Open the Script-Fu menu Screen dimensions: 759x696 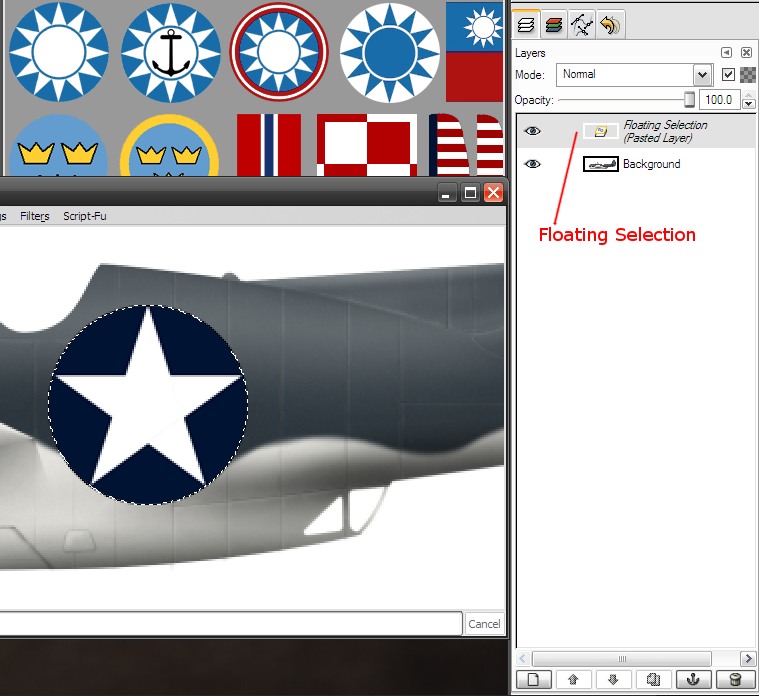click(x=85, y=216)
